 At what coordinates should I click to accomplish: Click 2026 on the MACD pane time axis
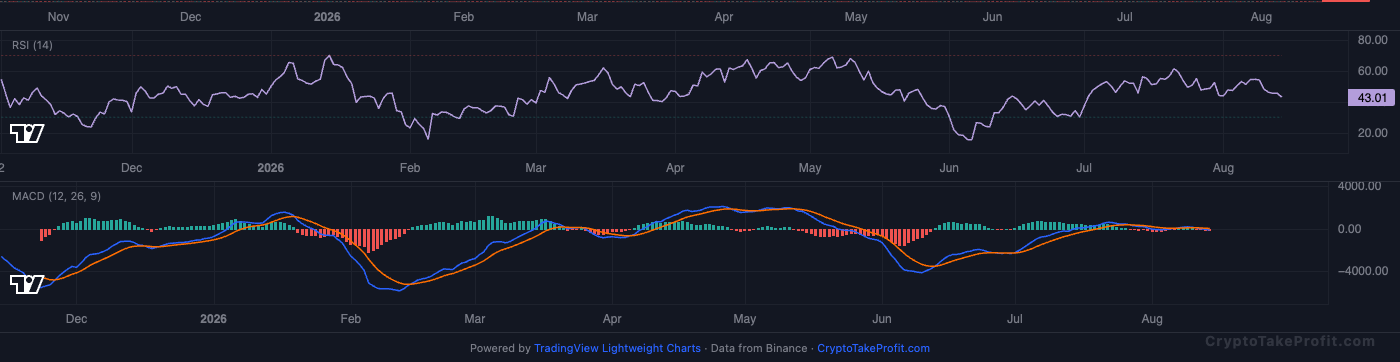click(214, 319)
